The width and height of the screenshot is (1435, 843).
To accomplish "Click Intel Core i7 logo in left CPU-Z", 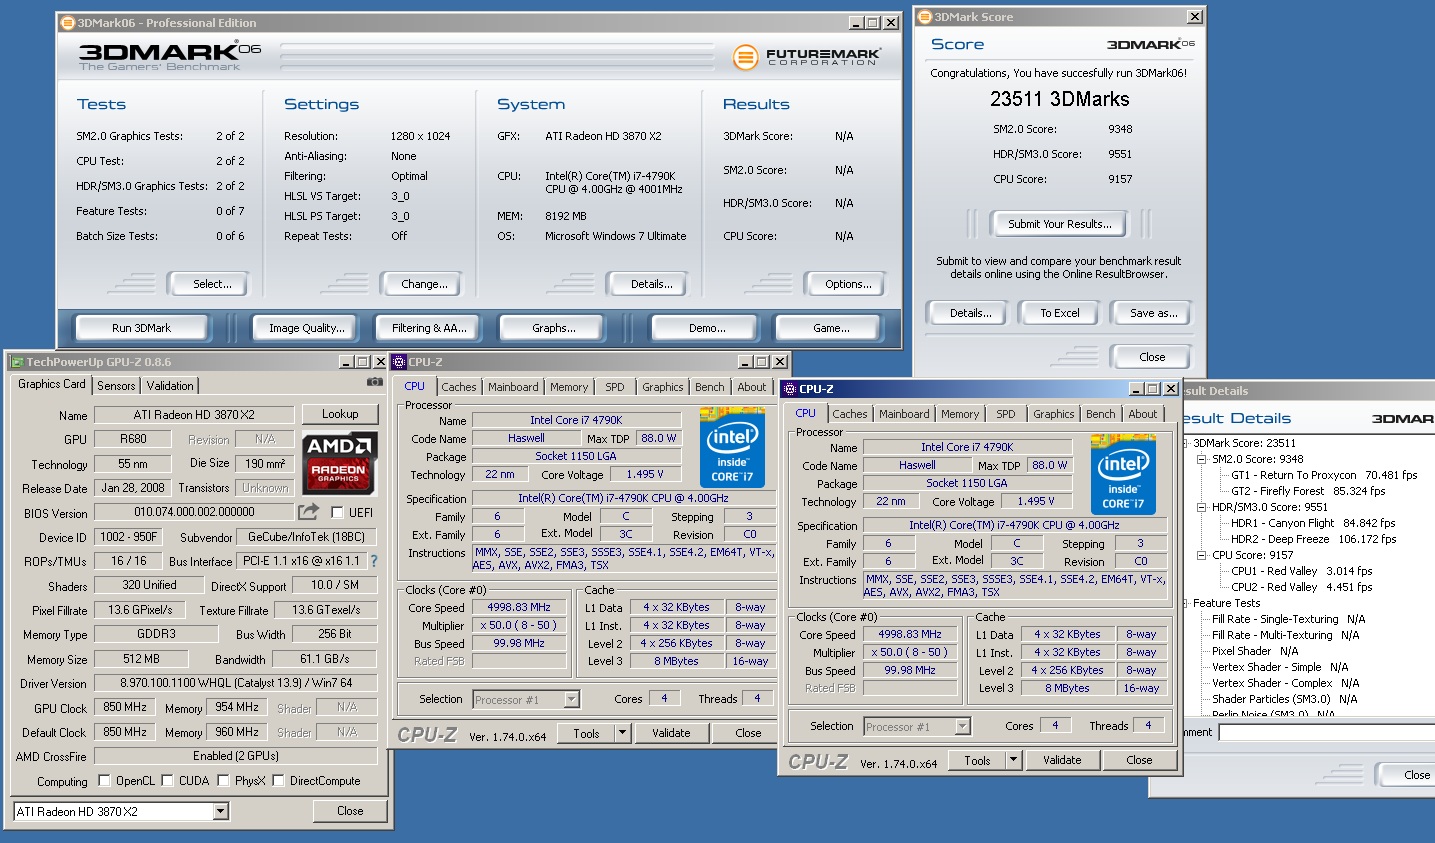I will 732,446.
